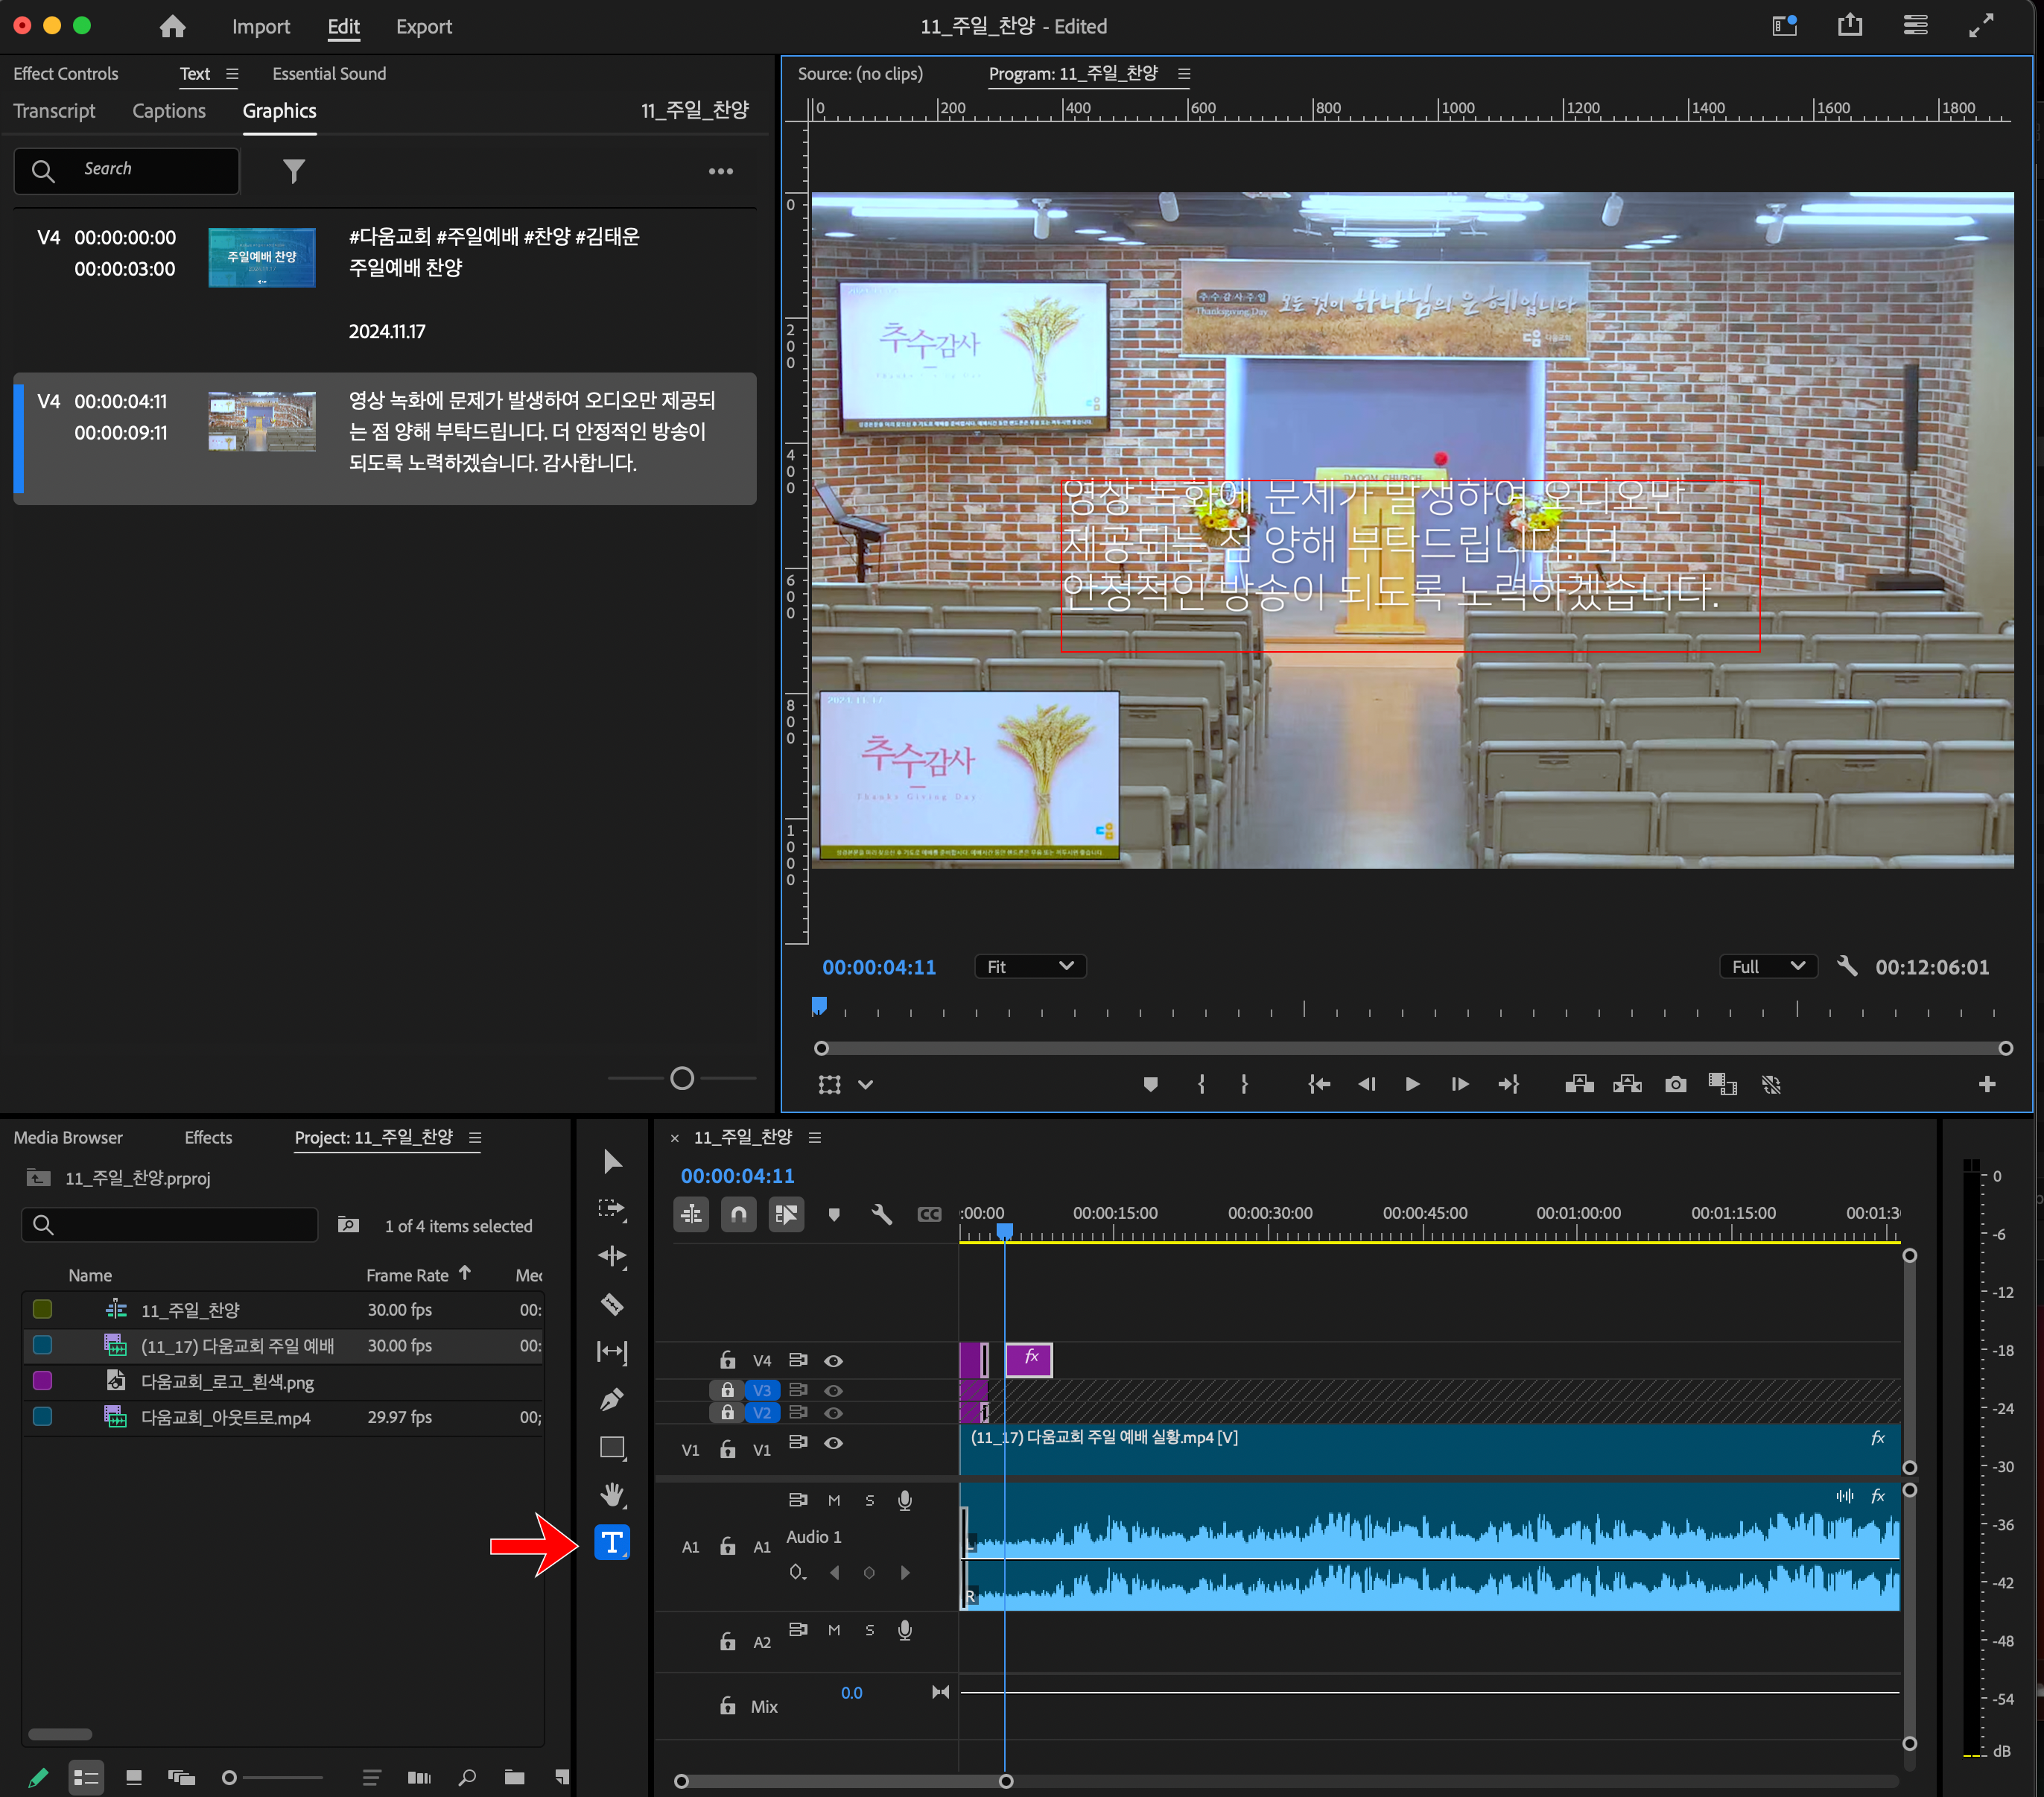Open timeline wrench display settings
2044x1797 pixels.
click(881, 1214)
